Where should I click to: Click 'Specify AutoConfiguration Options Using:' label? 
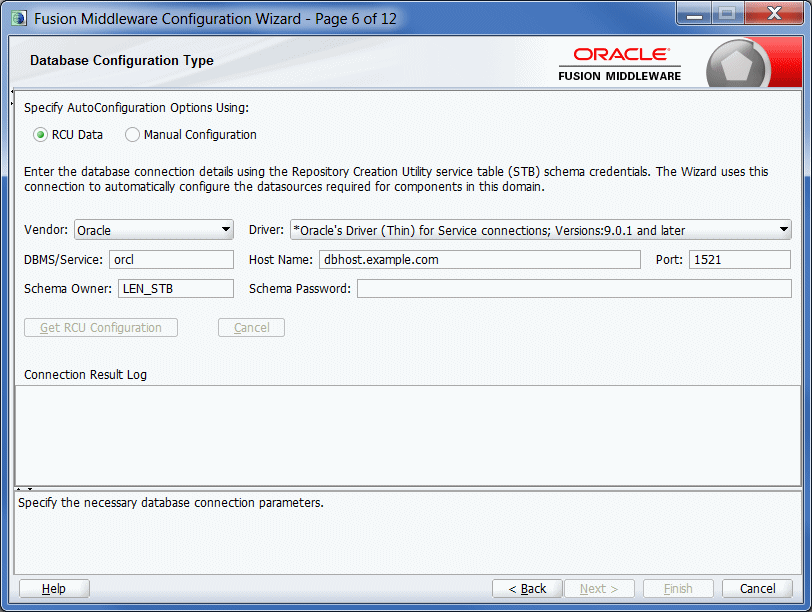coord(136,108)
